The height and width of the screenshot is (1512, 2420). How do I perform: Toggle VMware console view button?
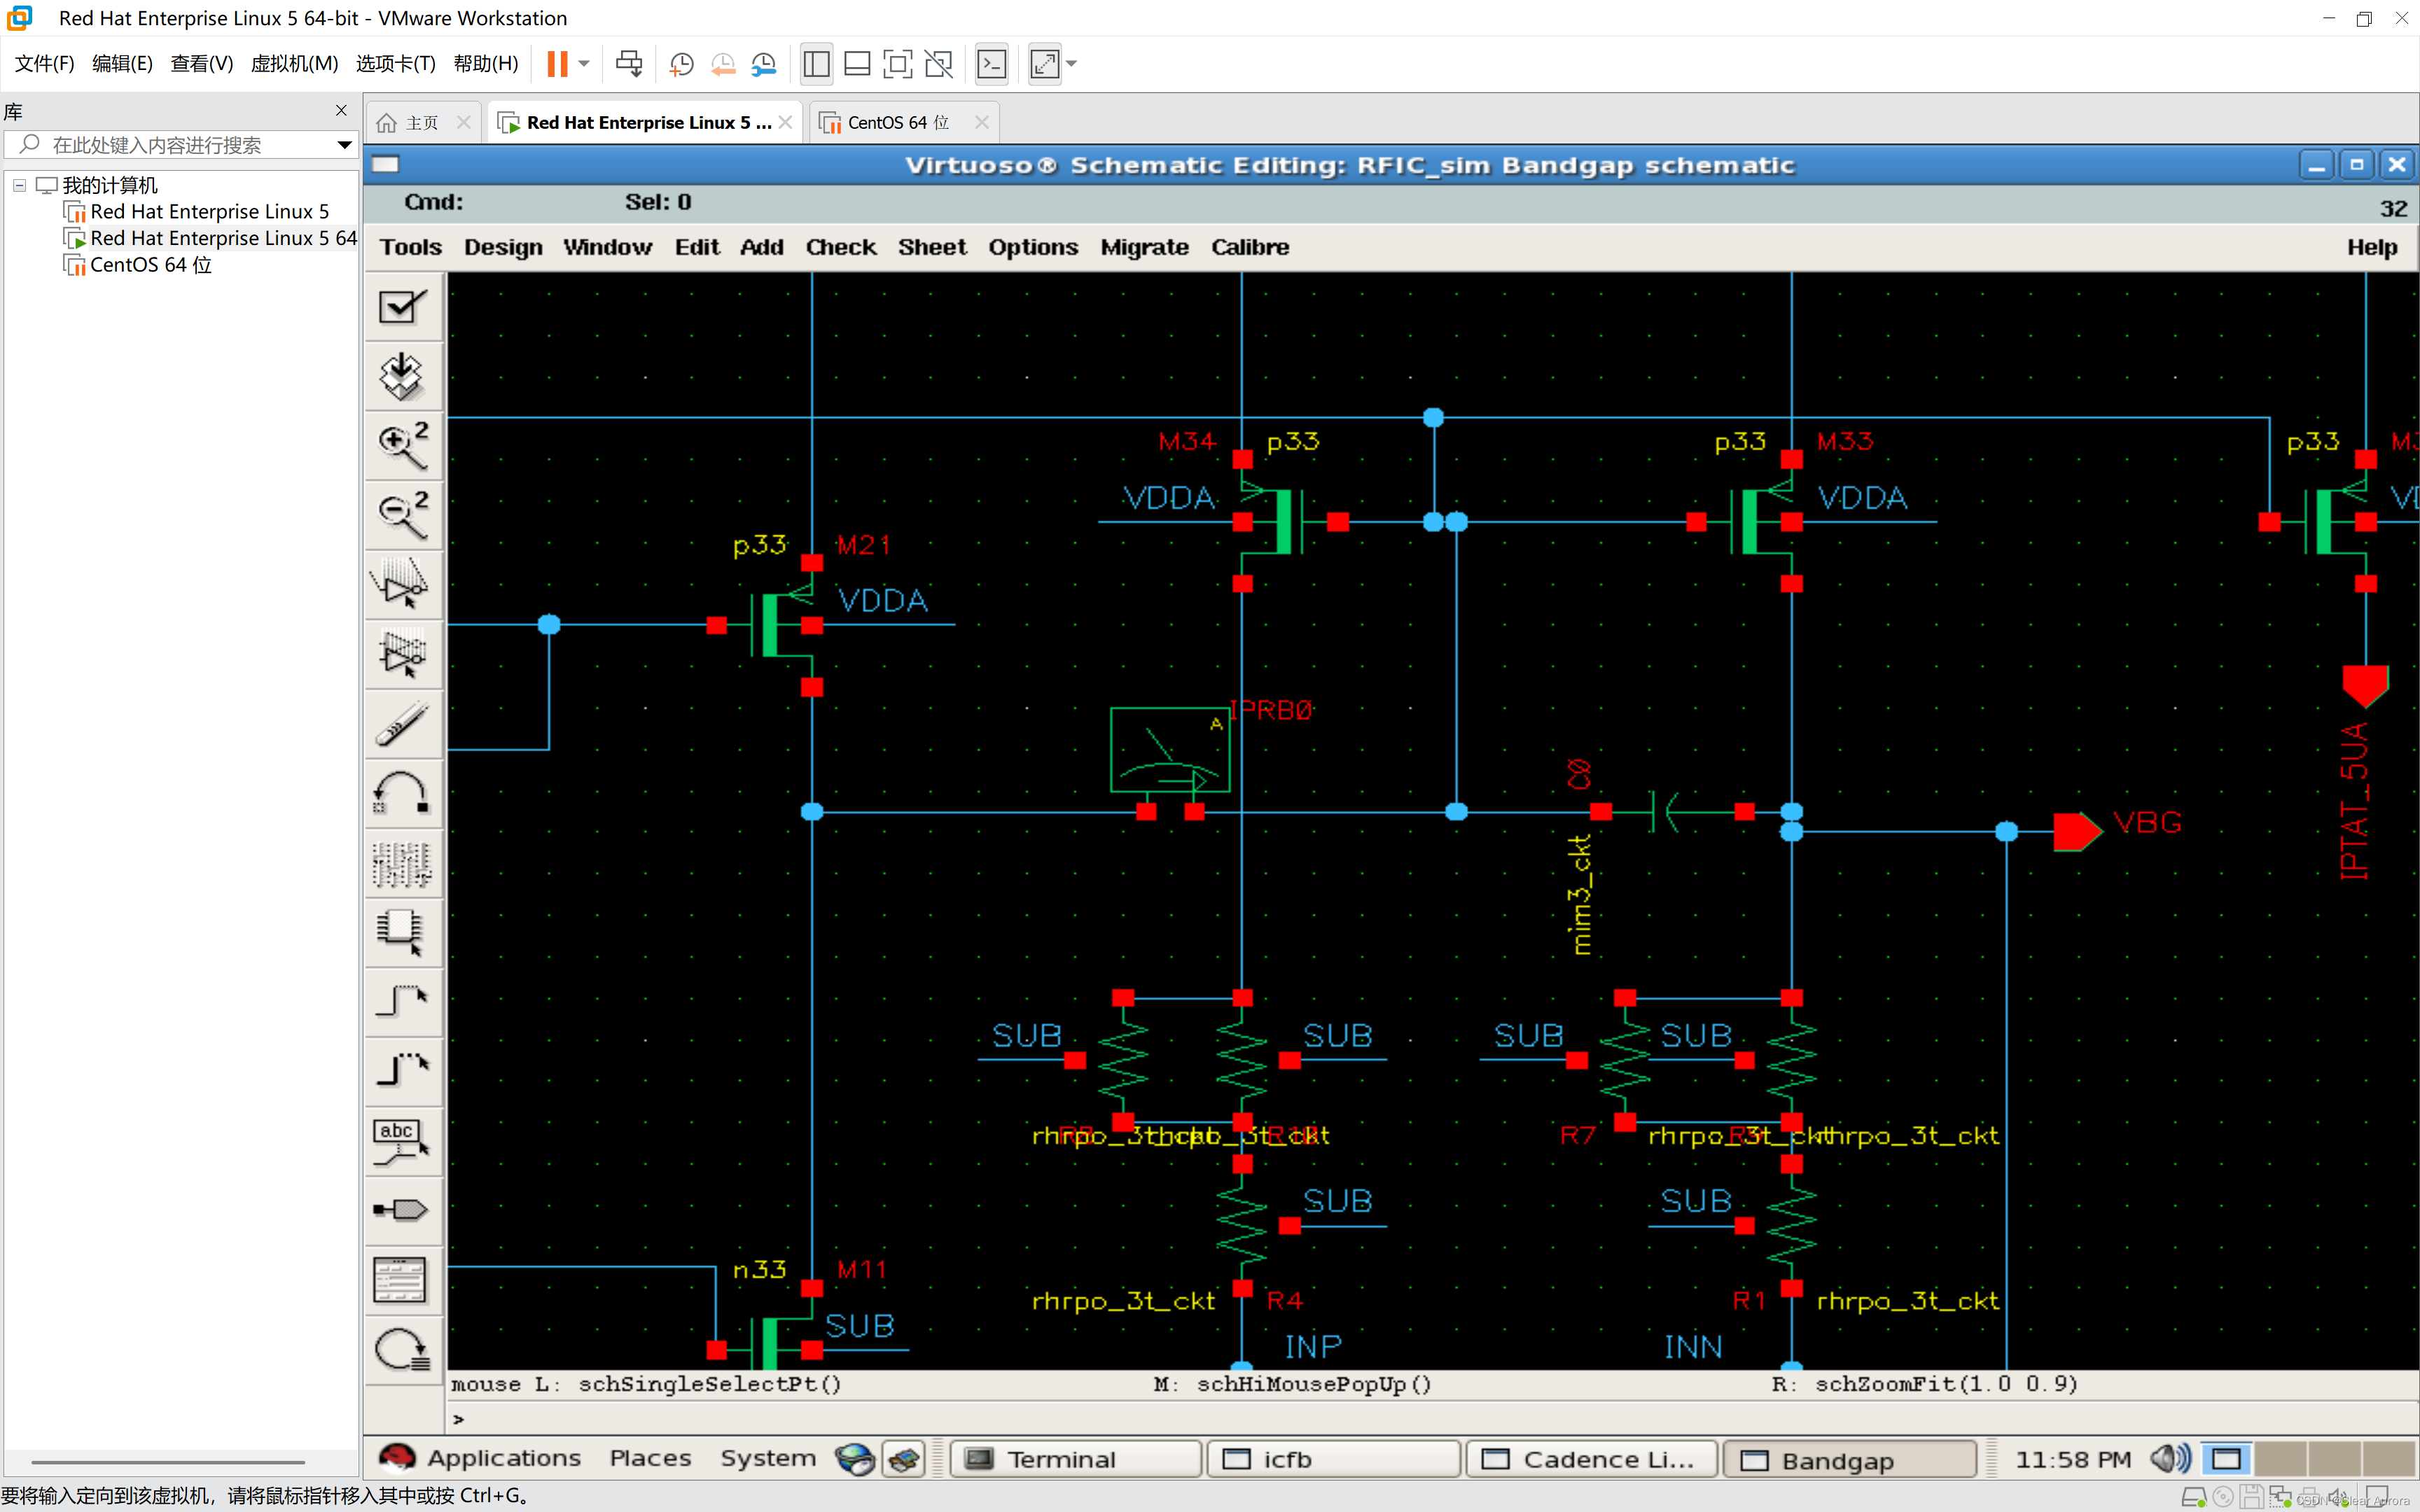tap(991, 64)
